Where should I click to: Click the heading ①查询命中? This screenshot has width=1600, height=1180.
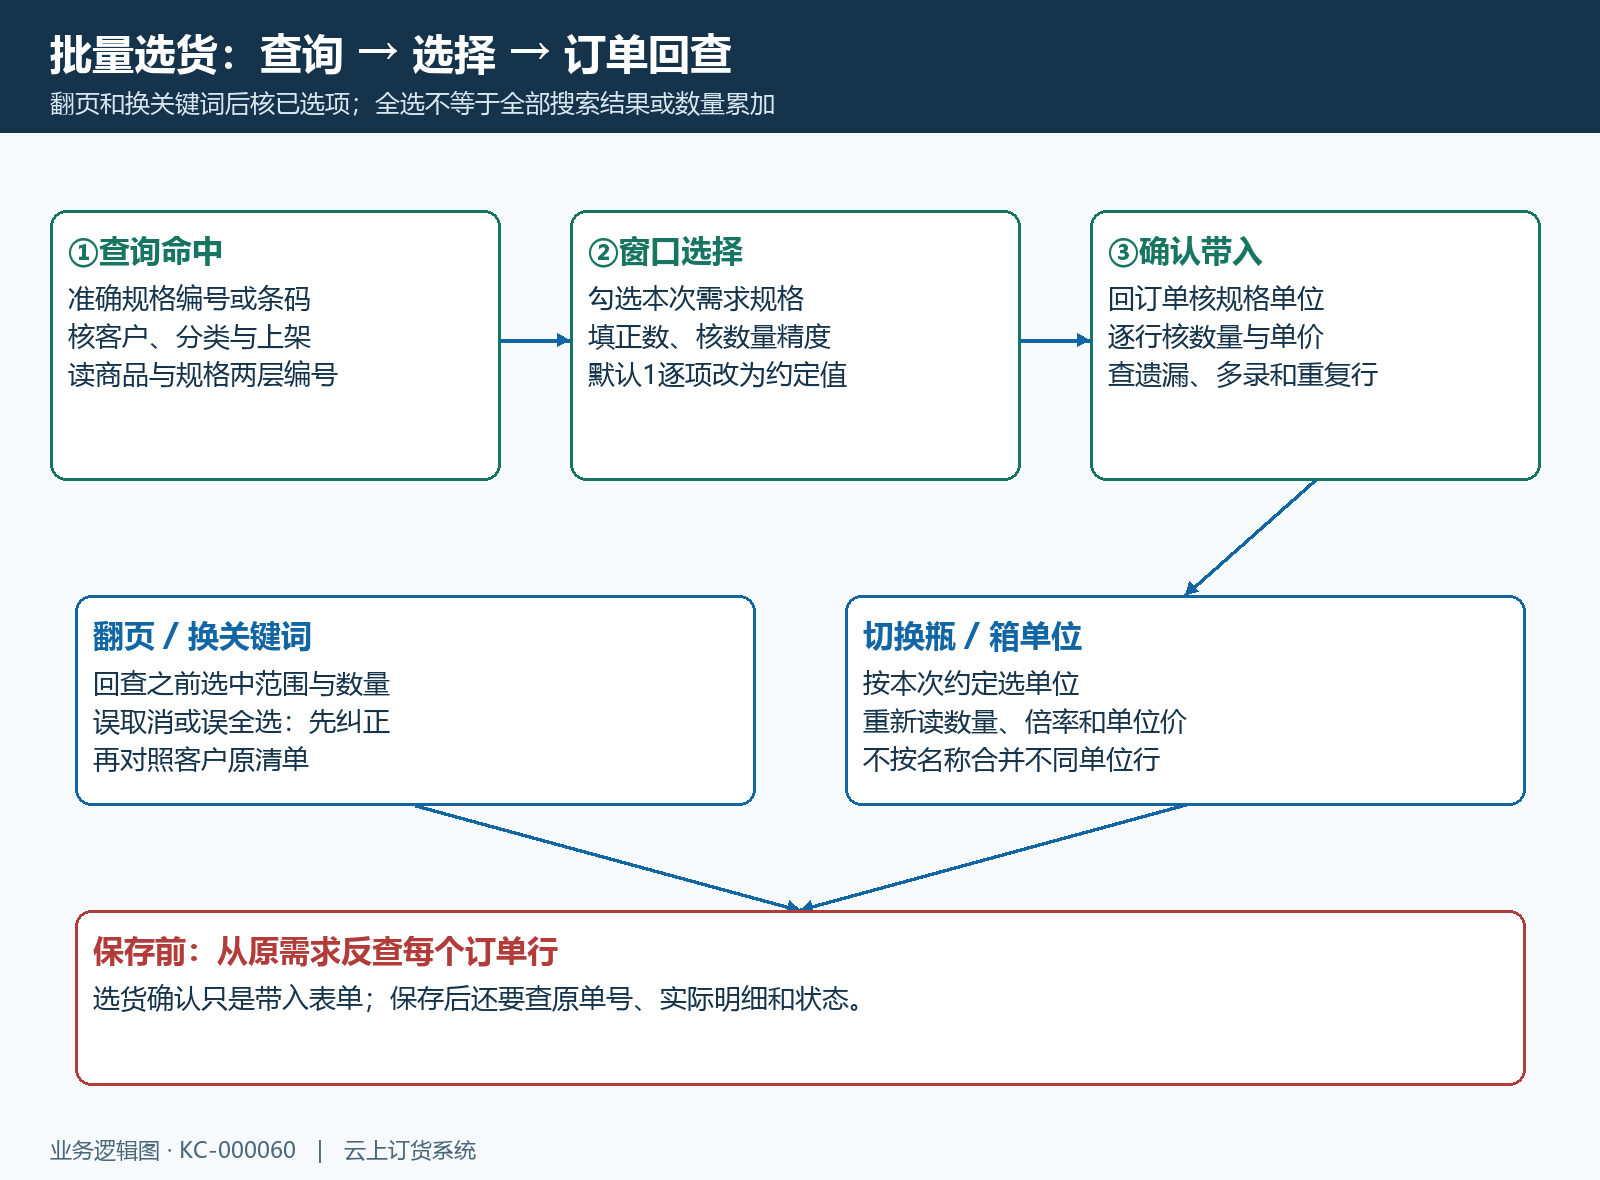tap(145, 252)
